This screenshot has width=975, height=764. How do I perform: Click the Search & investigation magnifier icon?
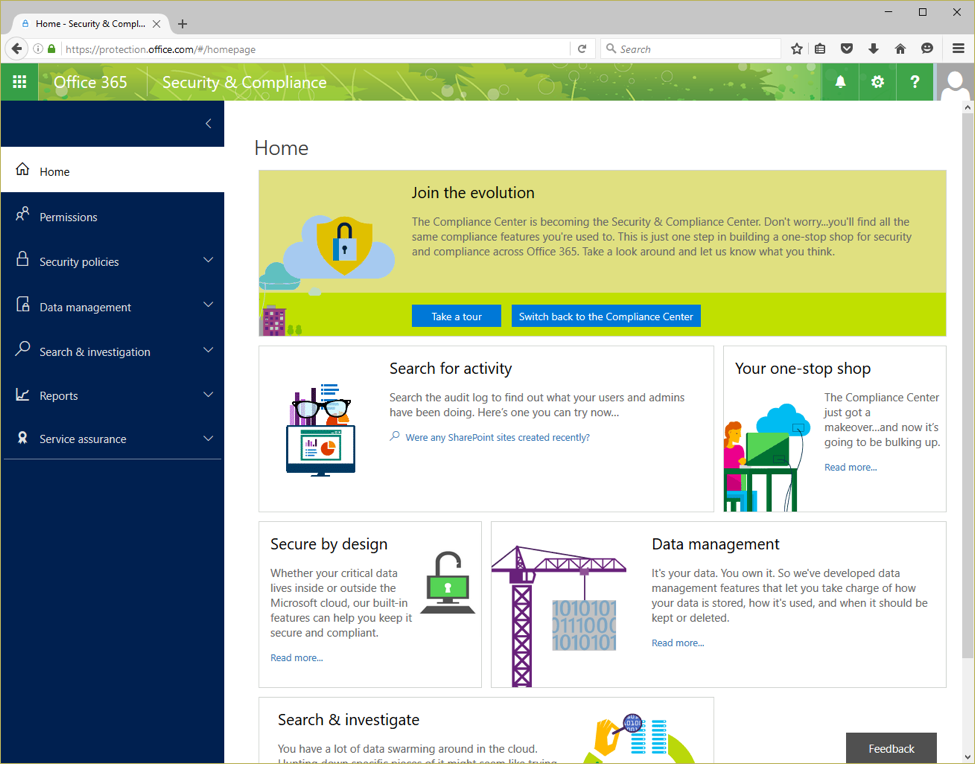pos(22,349)
